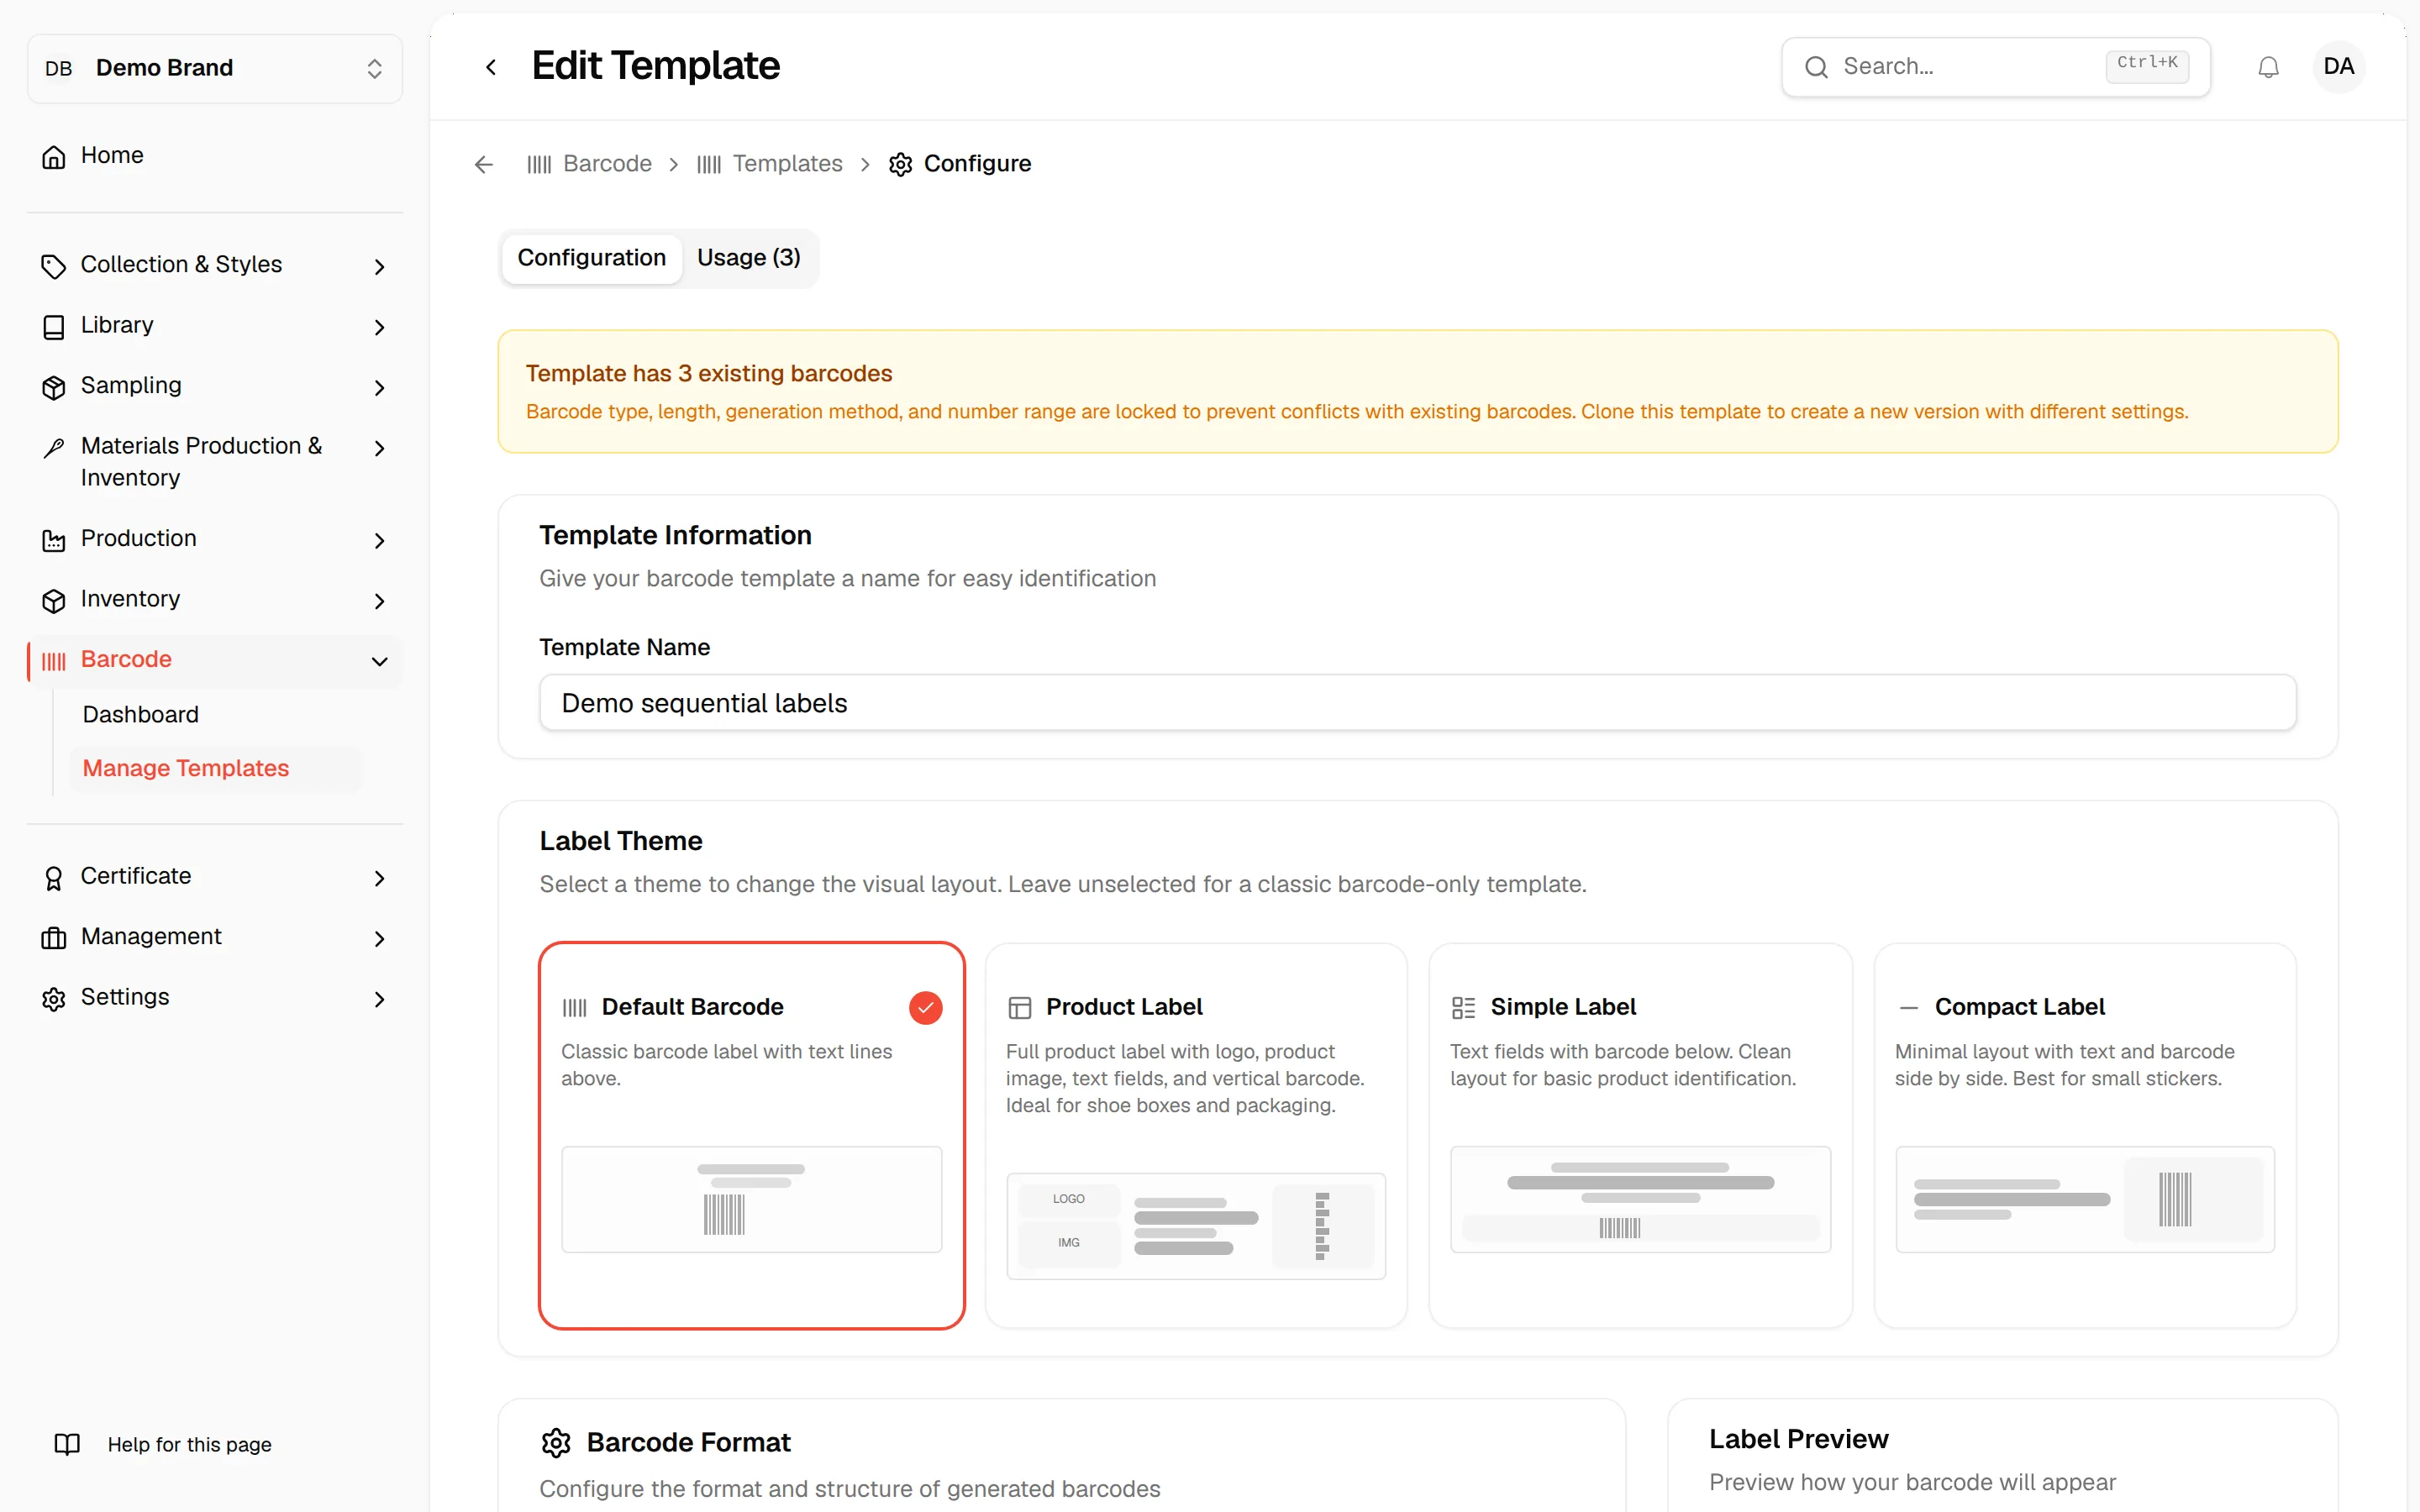This screenshot has height=1512, width=2420.
Task: Click the Sampling cube icon
Action: (x=54, y=387)
